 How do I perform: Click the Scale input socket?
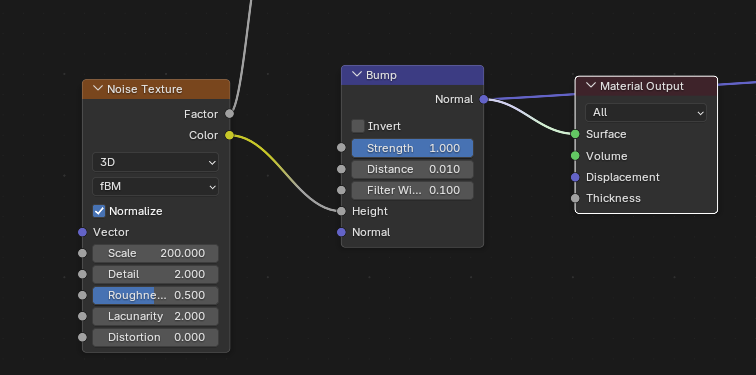point(82,253)
